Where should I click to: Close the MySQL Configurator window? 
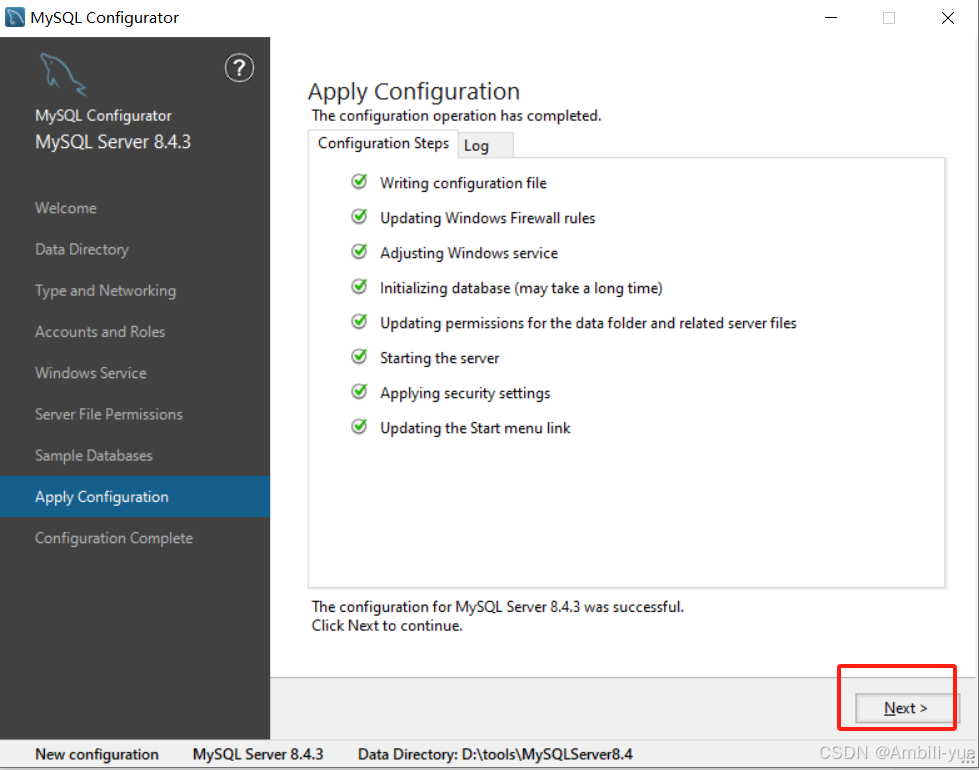click(x=948, y=17)
